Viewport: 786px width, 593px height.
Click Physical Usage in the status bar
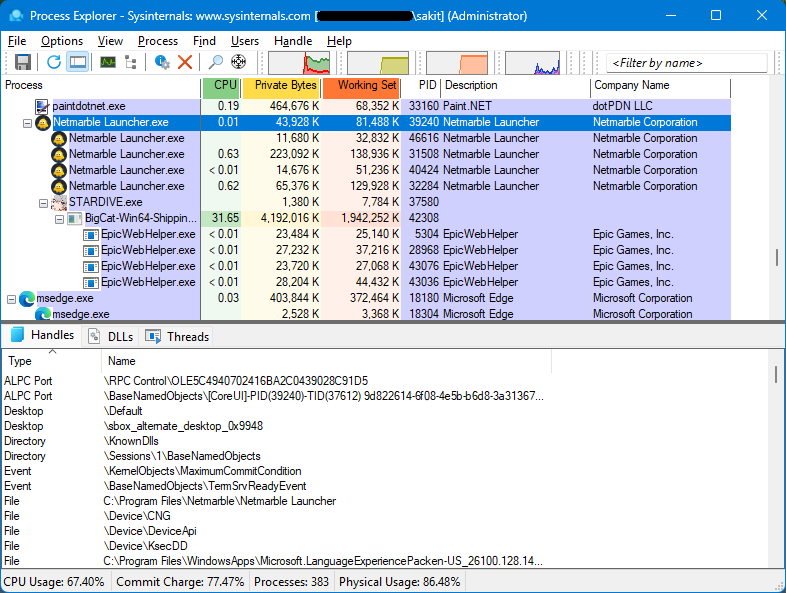tap(400, 582)
